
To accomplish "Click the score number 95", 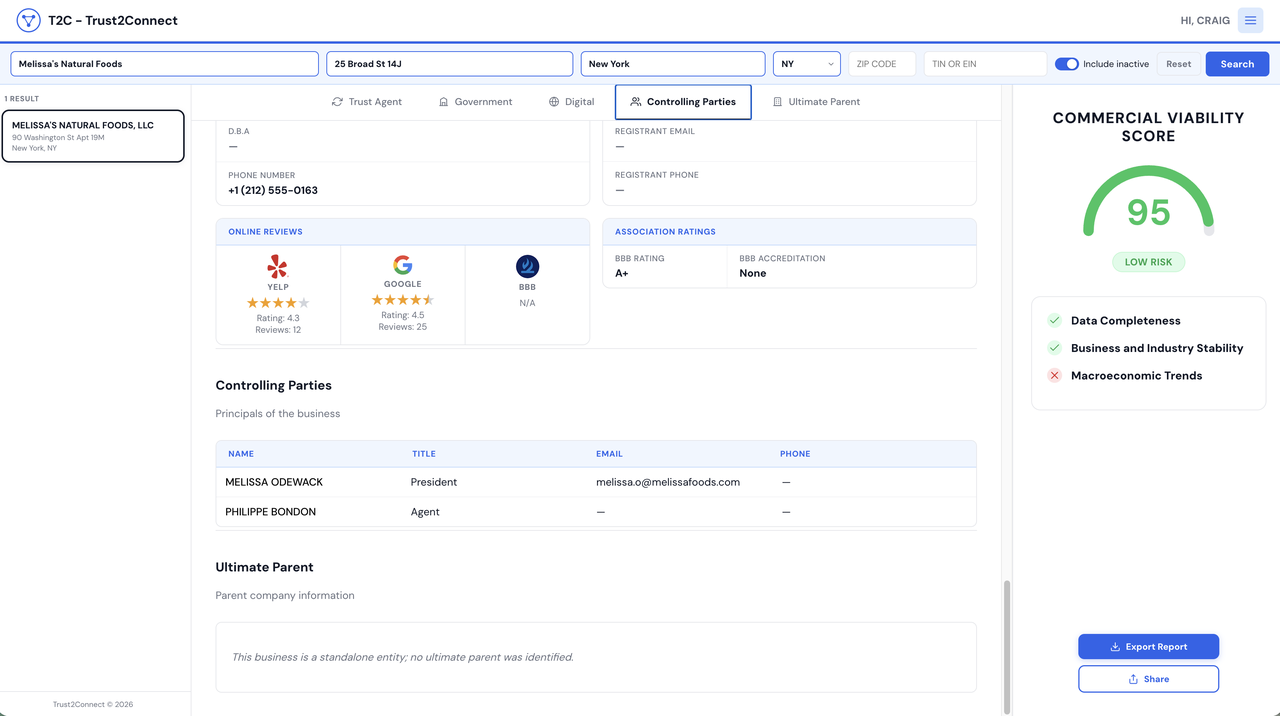I will click(x=1148, y=212).
